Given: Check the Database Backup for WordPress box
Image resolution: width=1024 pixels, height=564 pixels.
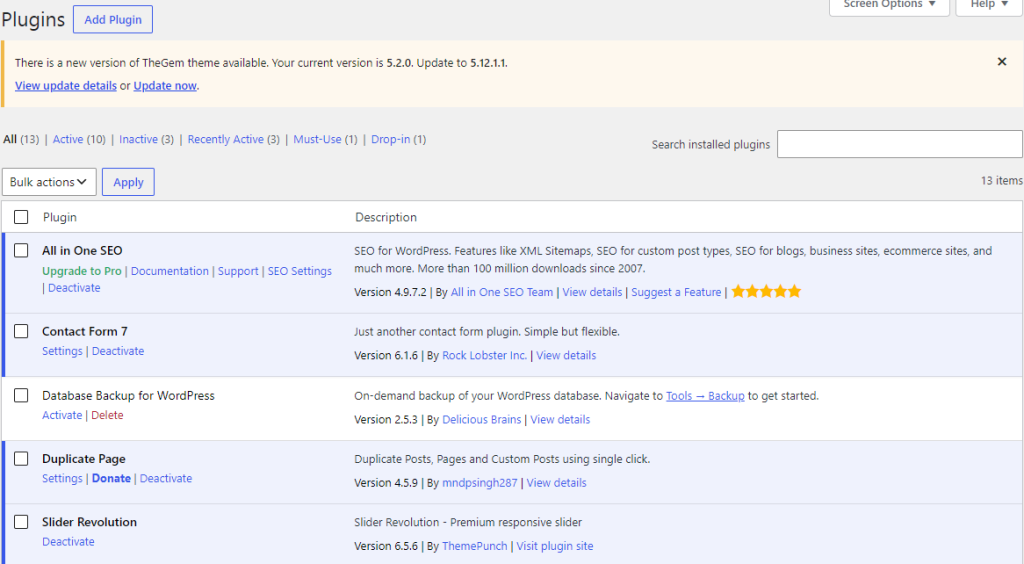Looking at the screenshot, I should (21, 395).
